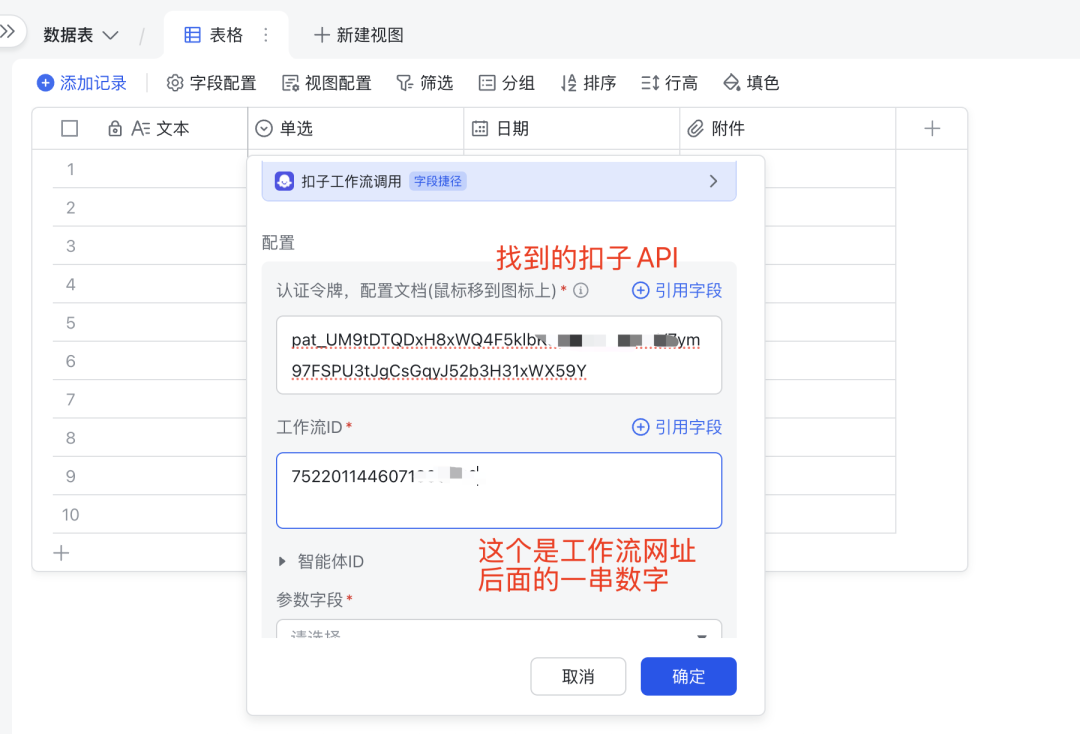Screen dimensions: 1080x734
Task: Click the 字段捷径 tag
Action: (x=438, y=181)
